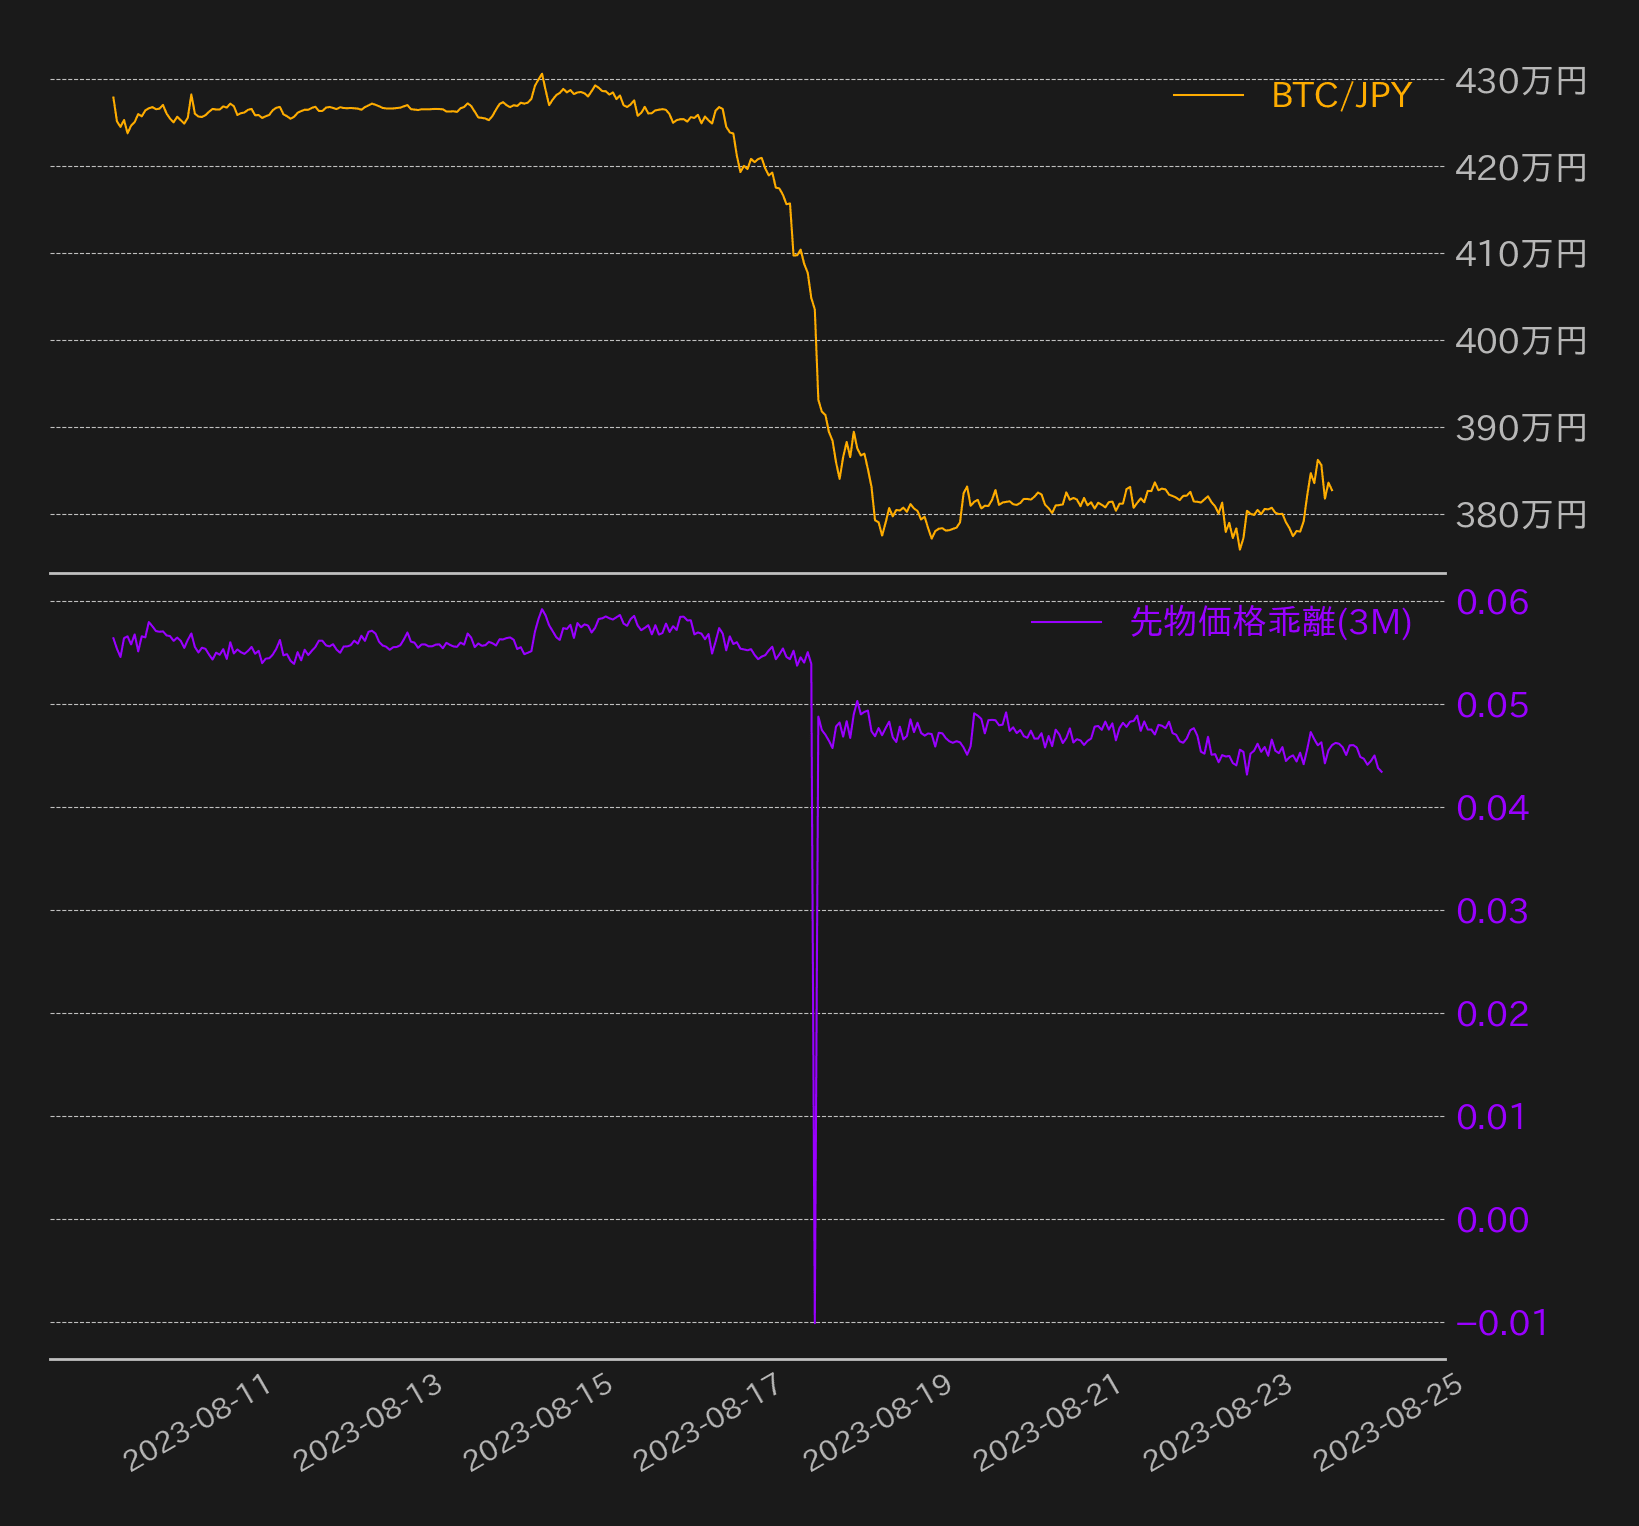
Task: Click the BTC/JPY legend label
Action: [x=1341, y=95]
